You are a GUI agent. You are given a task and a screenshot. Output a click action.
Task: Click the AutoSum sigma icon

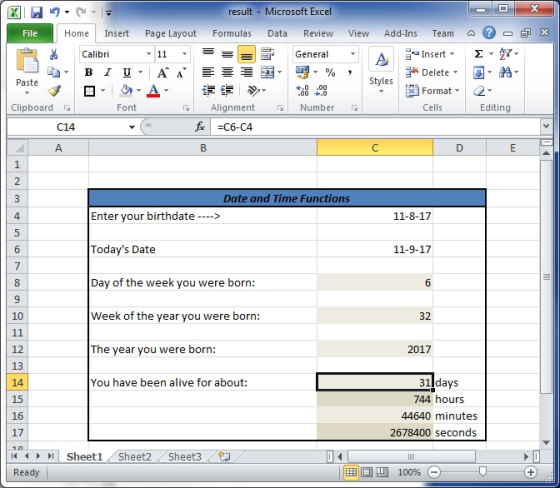[479, 54]
